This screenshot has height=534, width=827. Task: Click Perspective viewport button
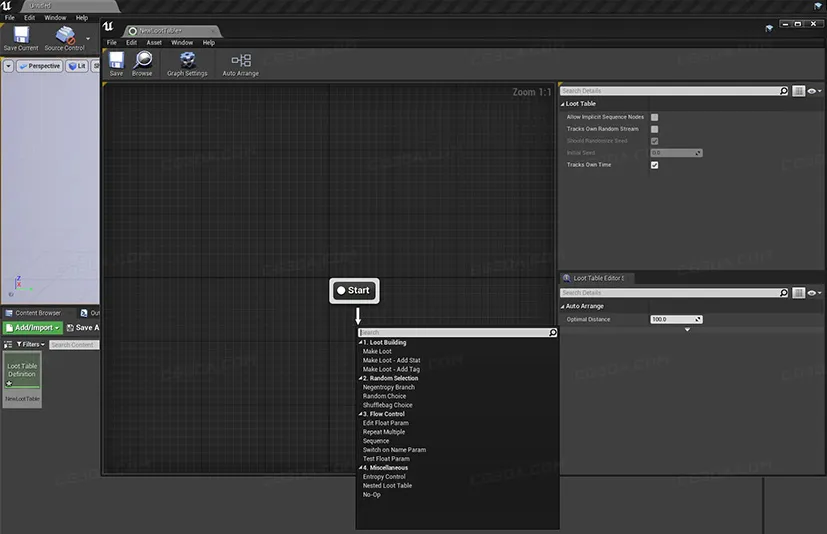(x=40, y=66)
